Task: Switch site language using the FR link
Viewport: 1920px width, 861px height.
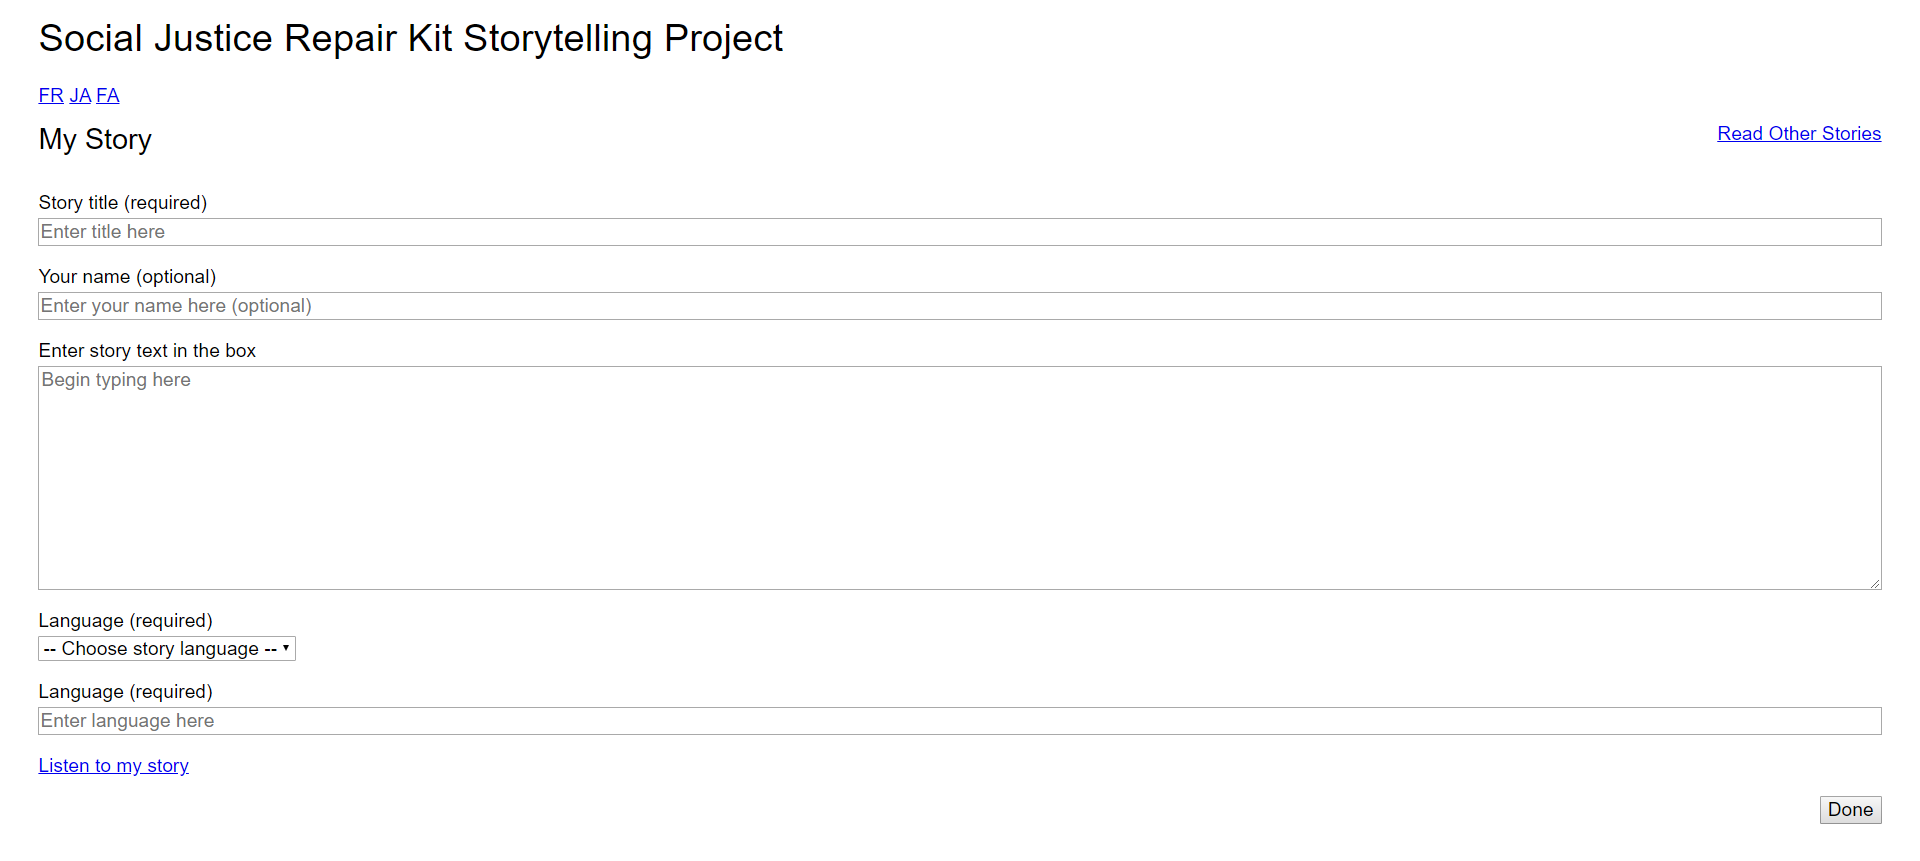Action: [x=50, y=95]
